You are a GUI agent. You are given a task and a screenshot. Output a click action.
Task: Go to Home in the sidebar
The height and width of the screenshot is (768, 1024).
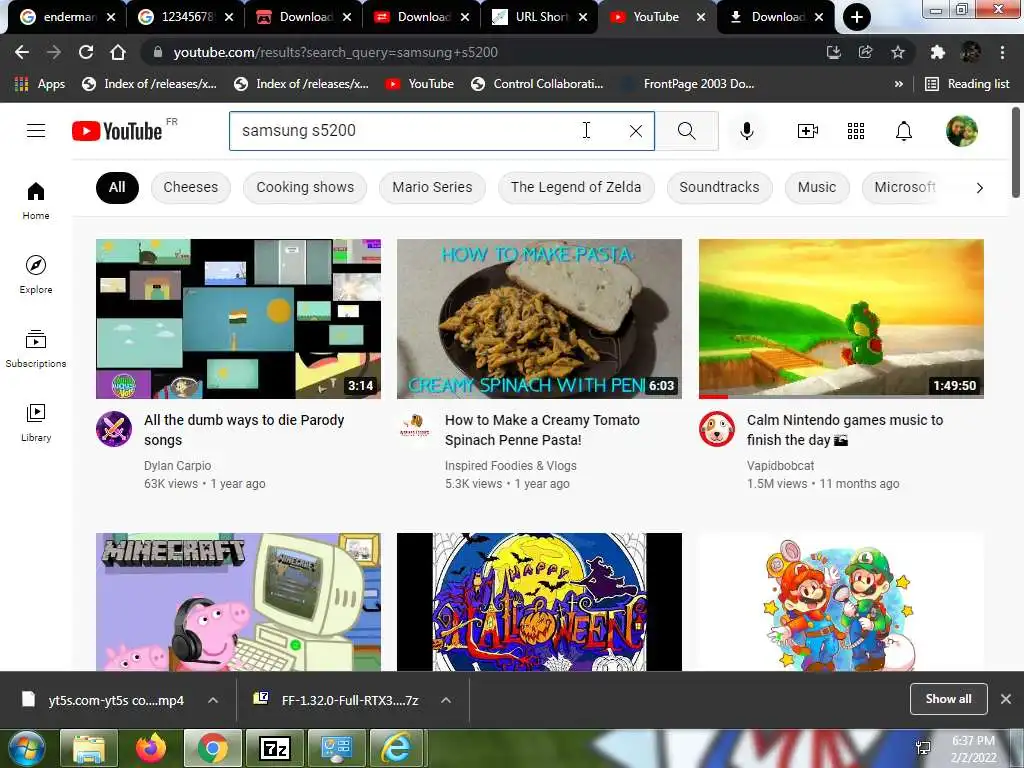click(36, 200)
